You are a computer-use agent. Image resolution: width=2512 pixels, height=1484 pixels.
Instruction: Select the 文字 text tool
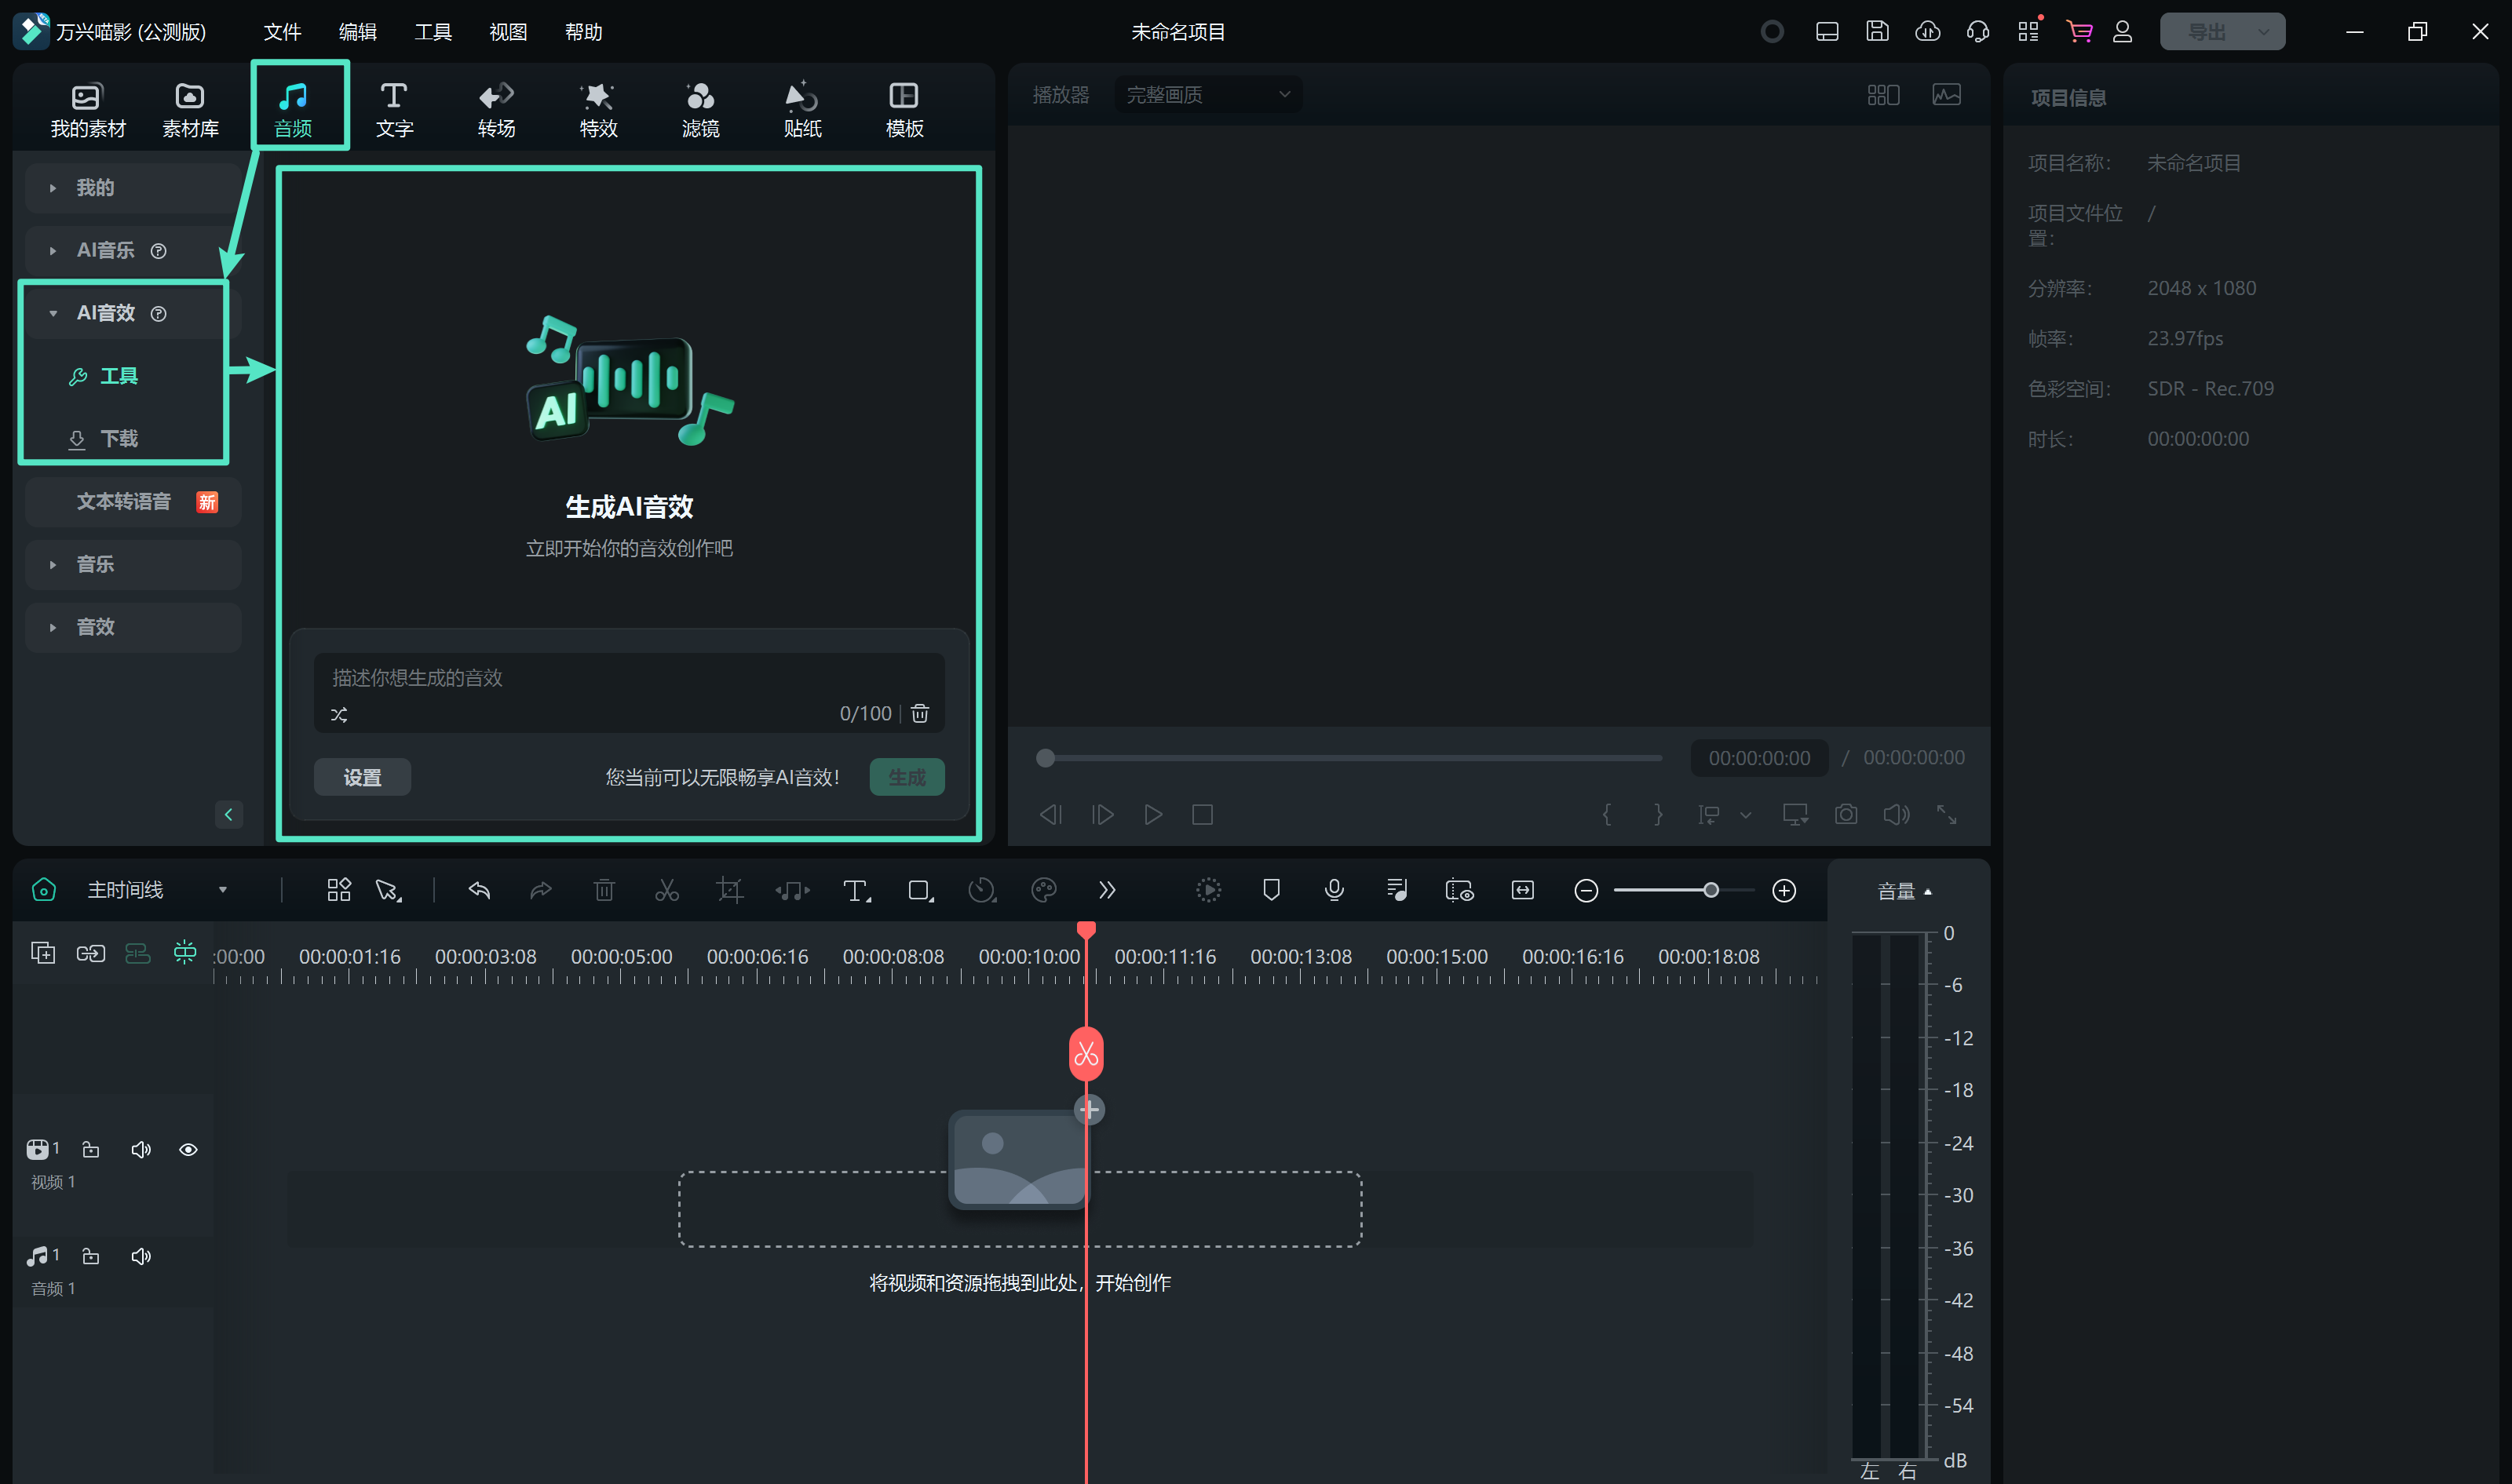pyautogui.click(x=394, y=106)
